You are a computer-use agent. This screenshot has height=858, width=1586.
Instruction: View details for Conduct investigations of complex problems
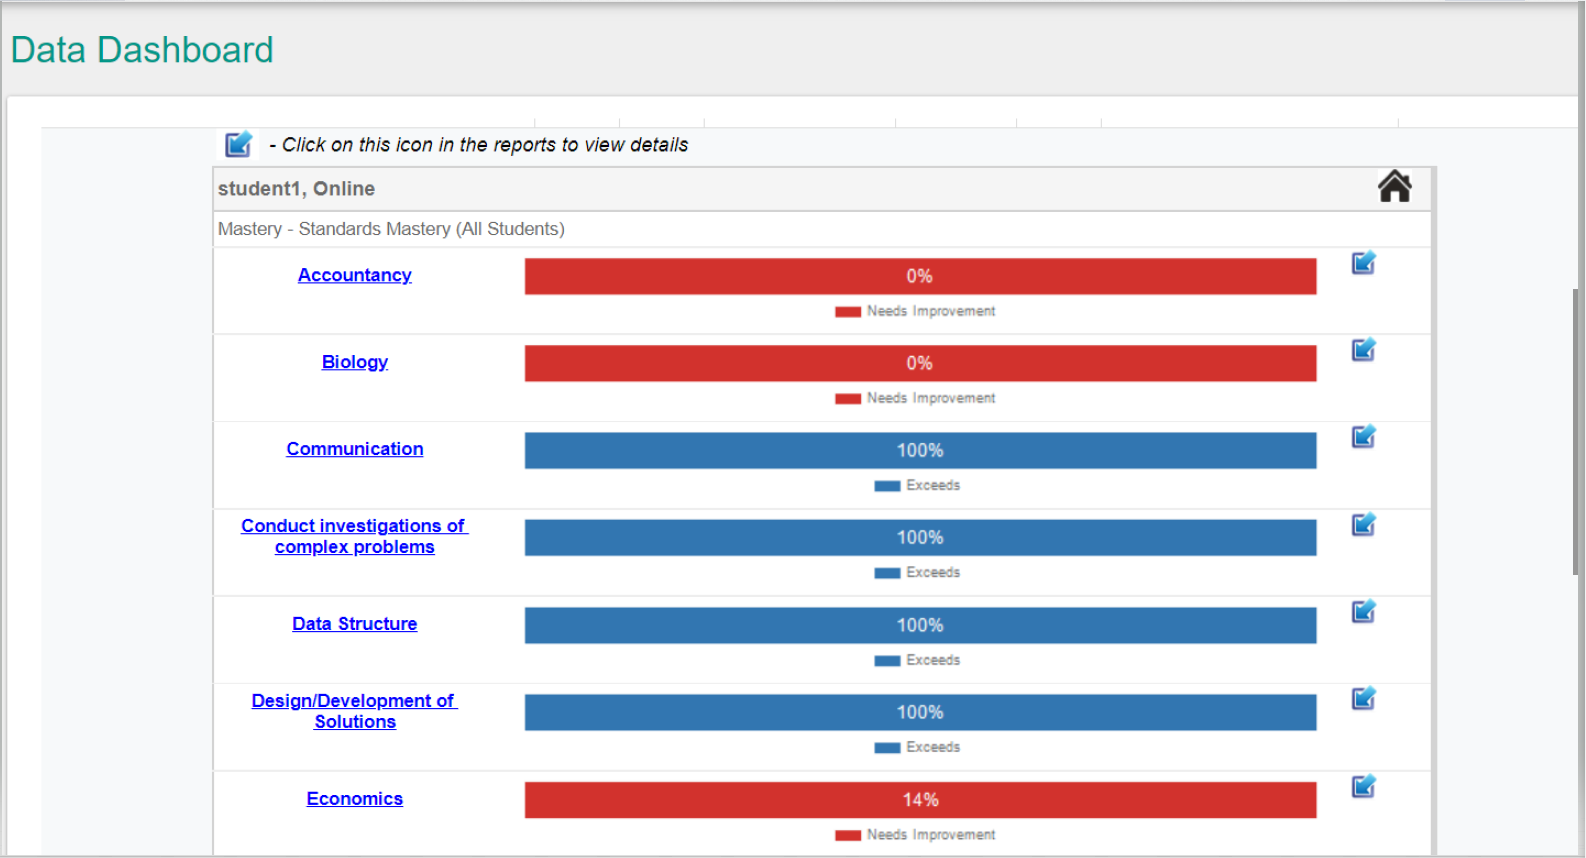[x=1364, y=524]
